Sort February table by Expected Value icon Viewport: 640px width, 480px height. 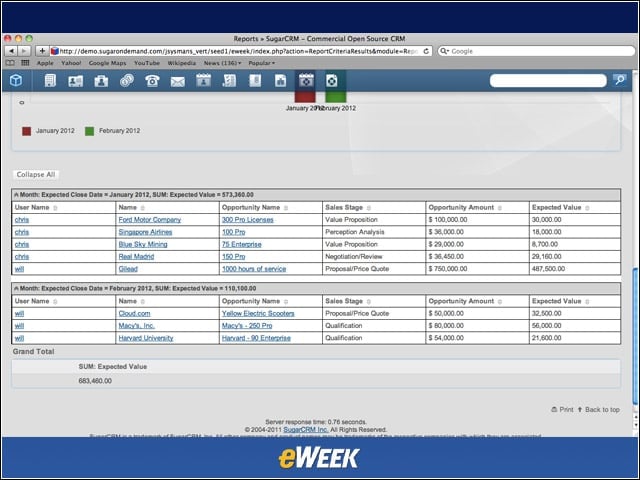(587, 302)
